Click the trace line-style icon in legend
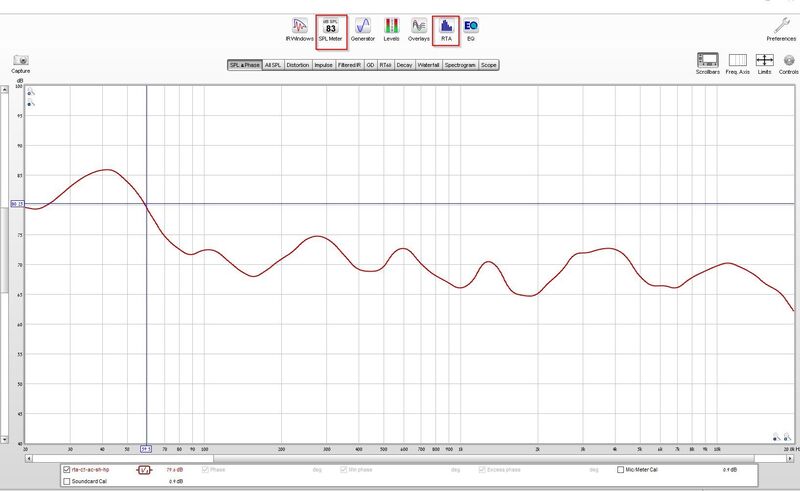Screen dimensions: 800x491 pos(144,470)
